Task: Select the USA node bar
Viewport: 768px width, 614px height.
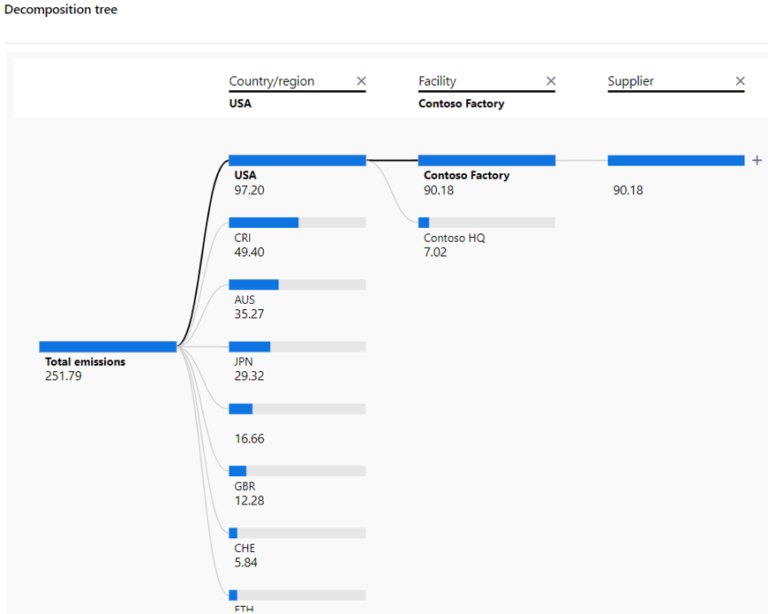Action: click(x=297, y=160)
